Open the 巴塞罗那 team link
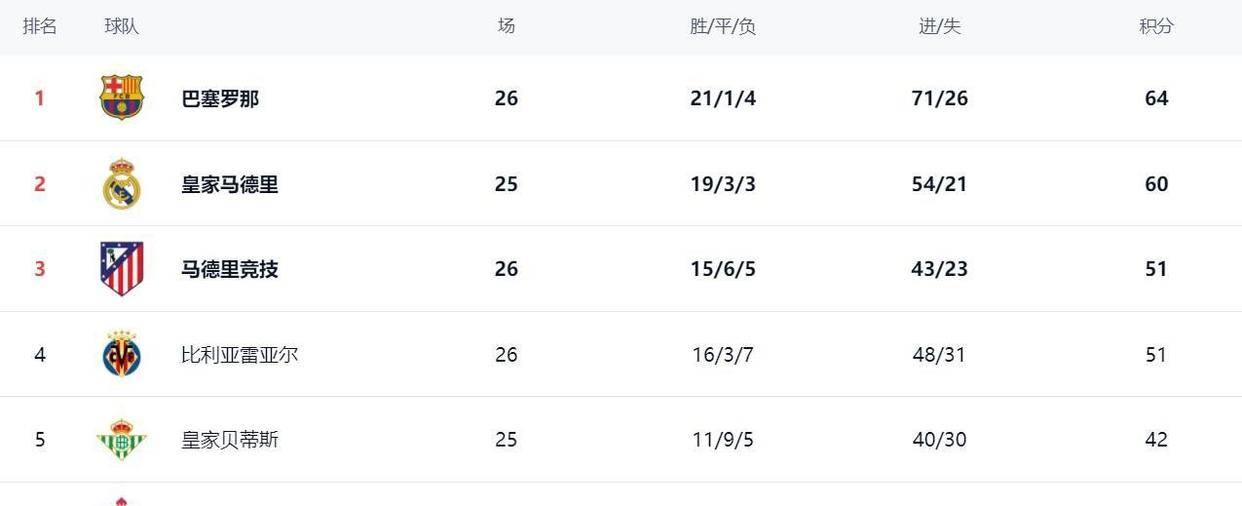This screenshot has height=506, width=1242. (220, 99)
